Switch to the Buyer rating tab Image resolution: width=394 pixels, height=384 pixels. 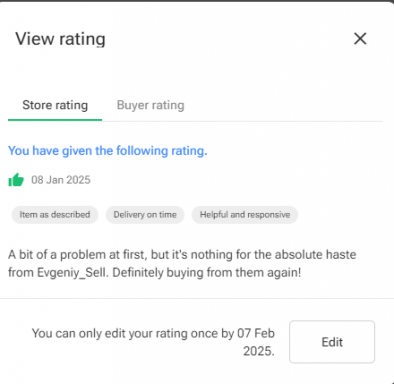tap(150, 105)
